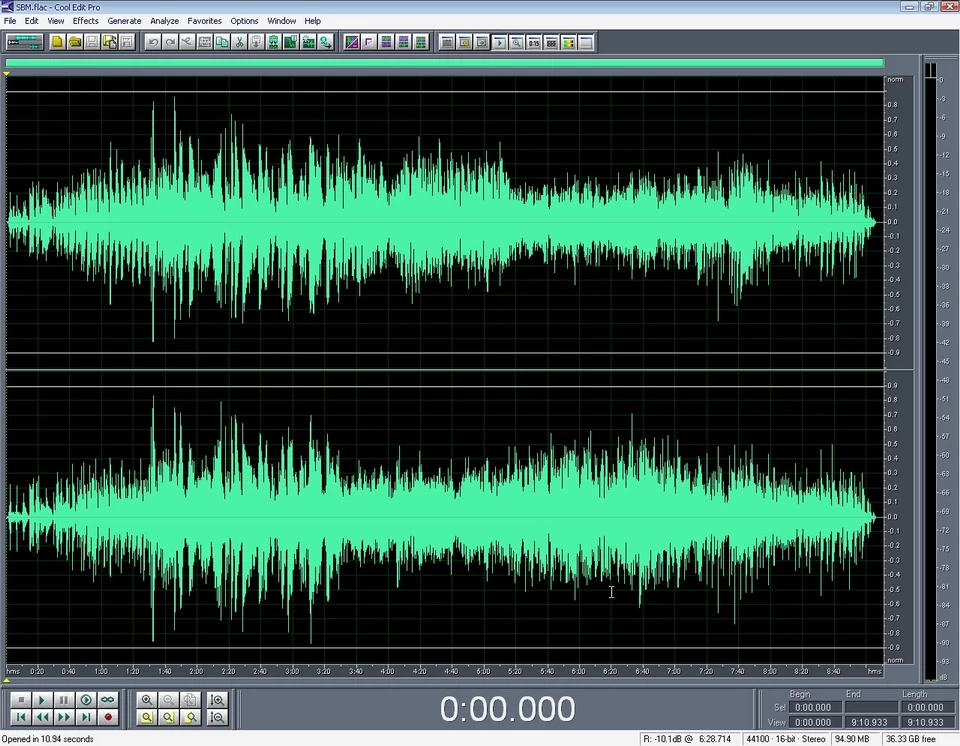Toggle the multitrack/edit view switch button
Screen dimensions: 960x746
23,42
